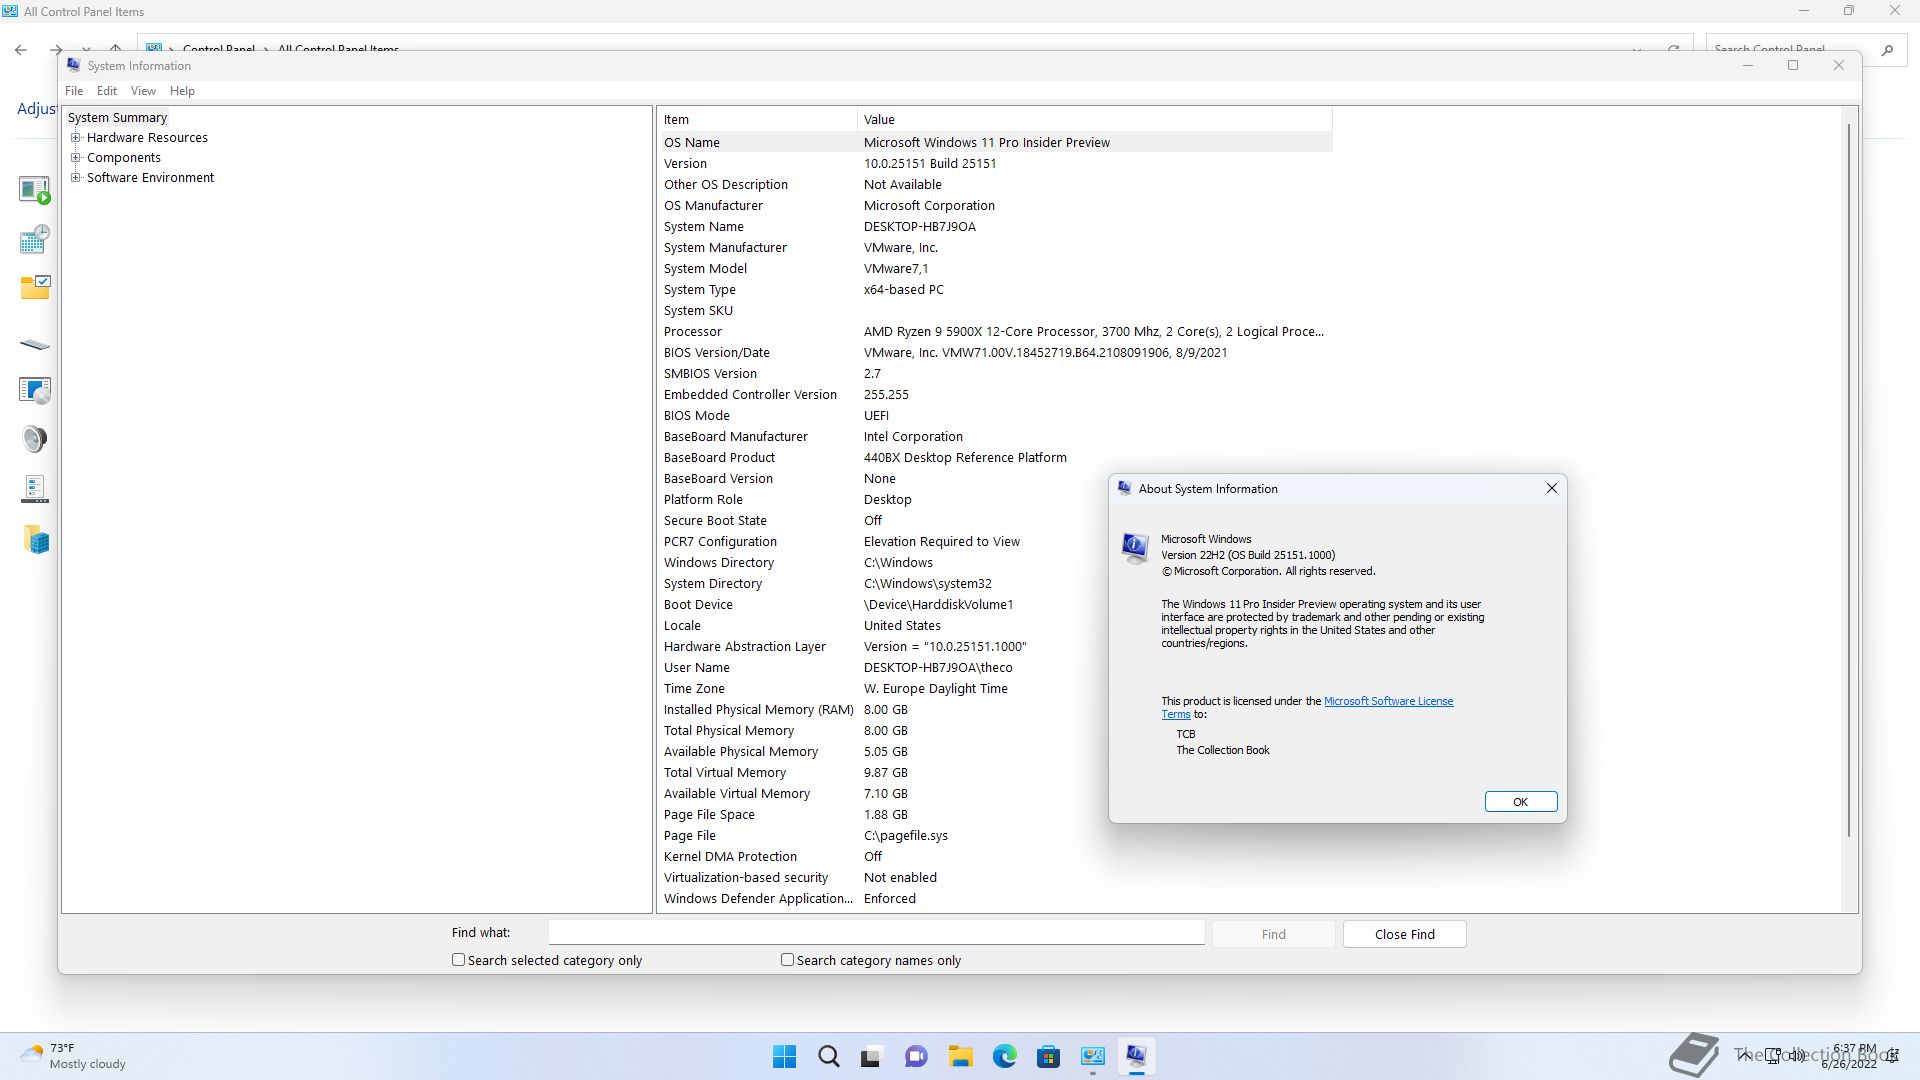Open the monitor with green arrow icon in Control Panel
The image size is (1920, 1080).
35,190
